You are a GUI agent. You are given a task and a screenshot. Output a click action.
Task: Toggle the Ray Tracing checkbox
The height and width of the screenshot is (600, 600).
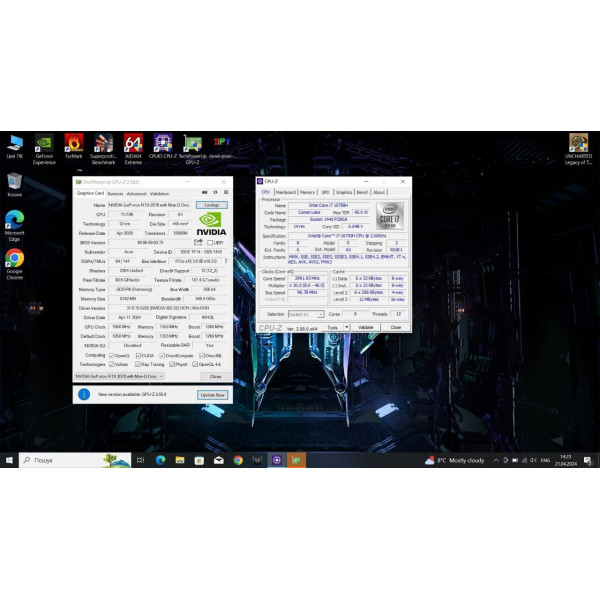click(x=138, y=364)
